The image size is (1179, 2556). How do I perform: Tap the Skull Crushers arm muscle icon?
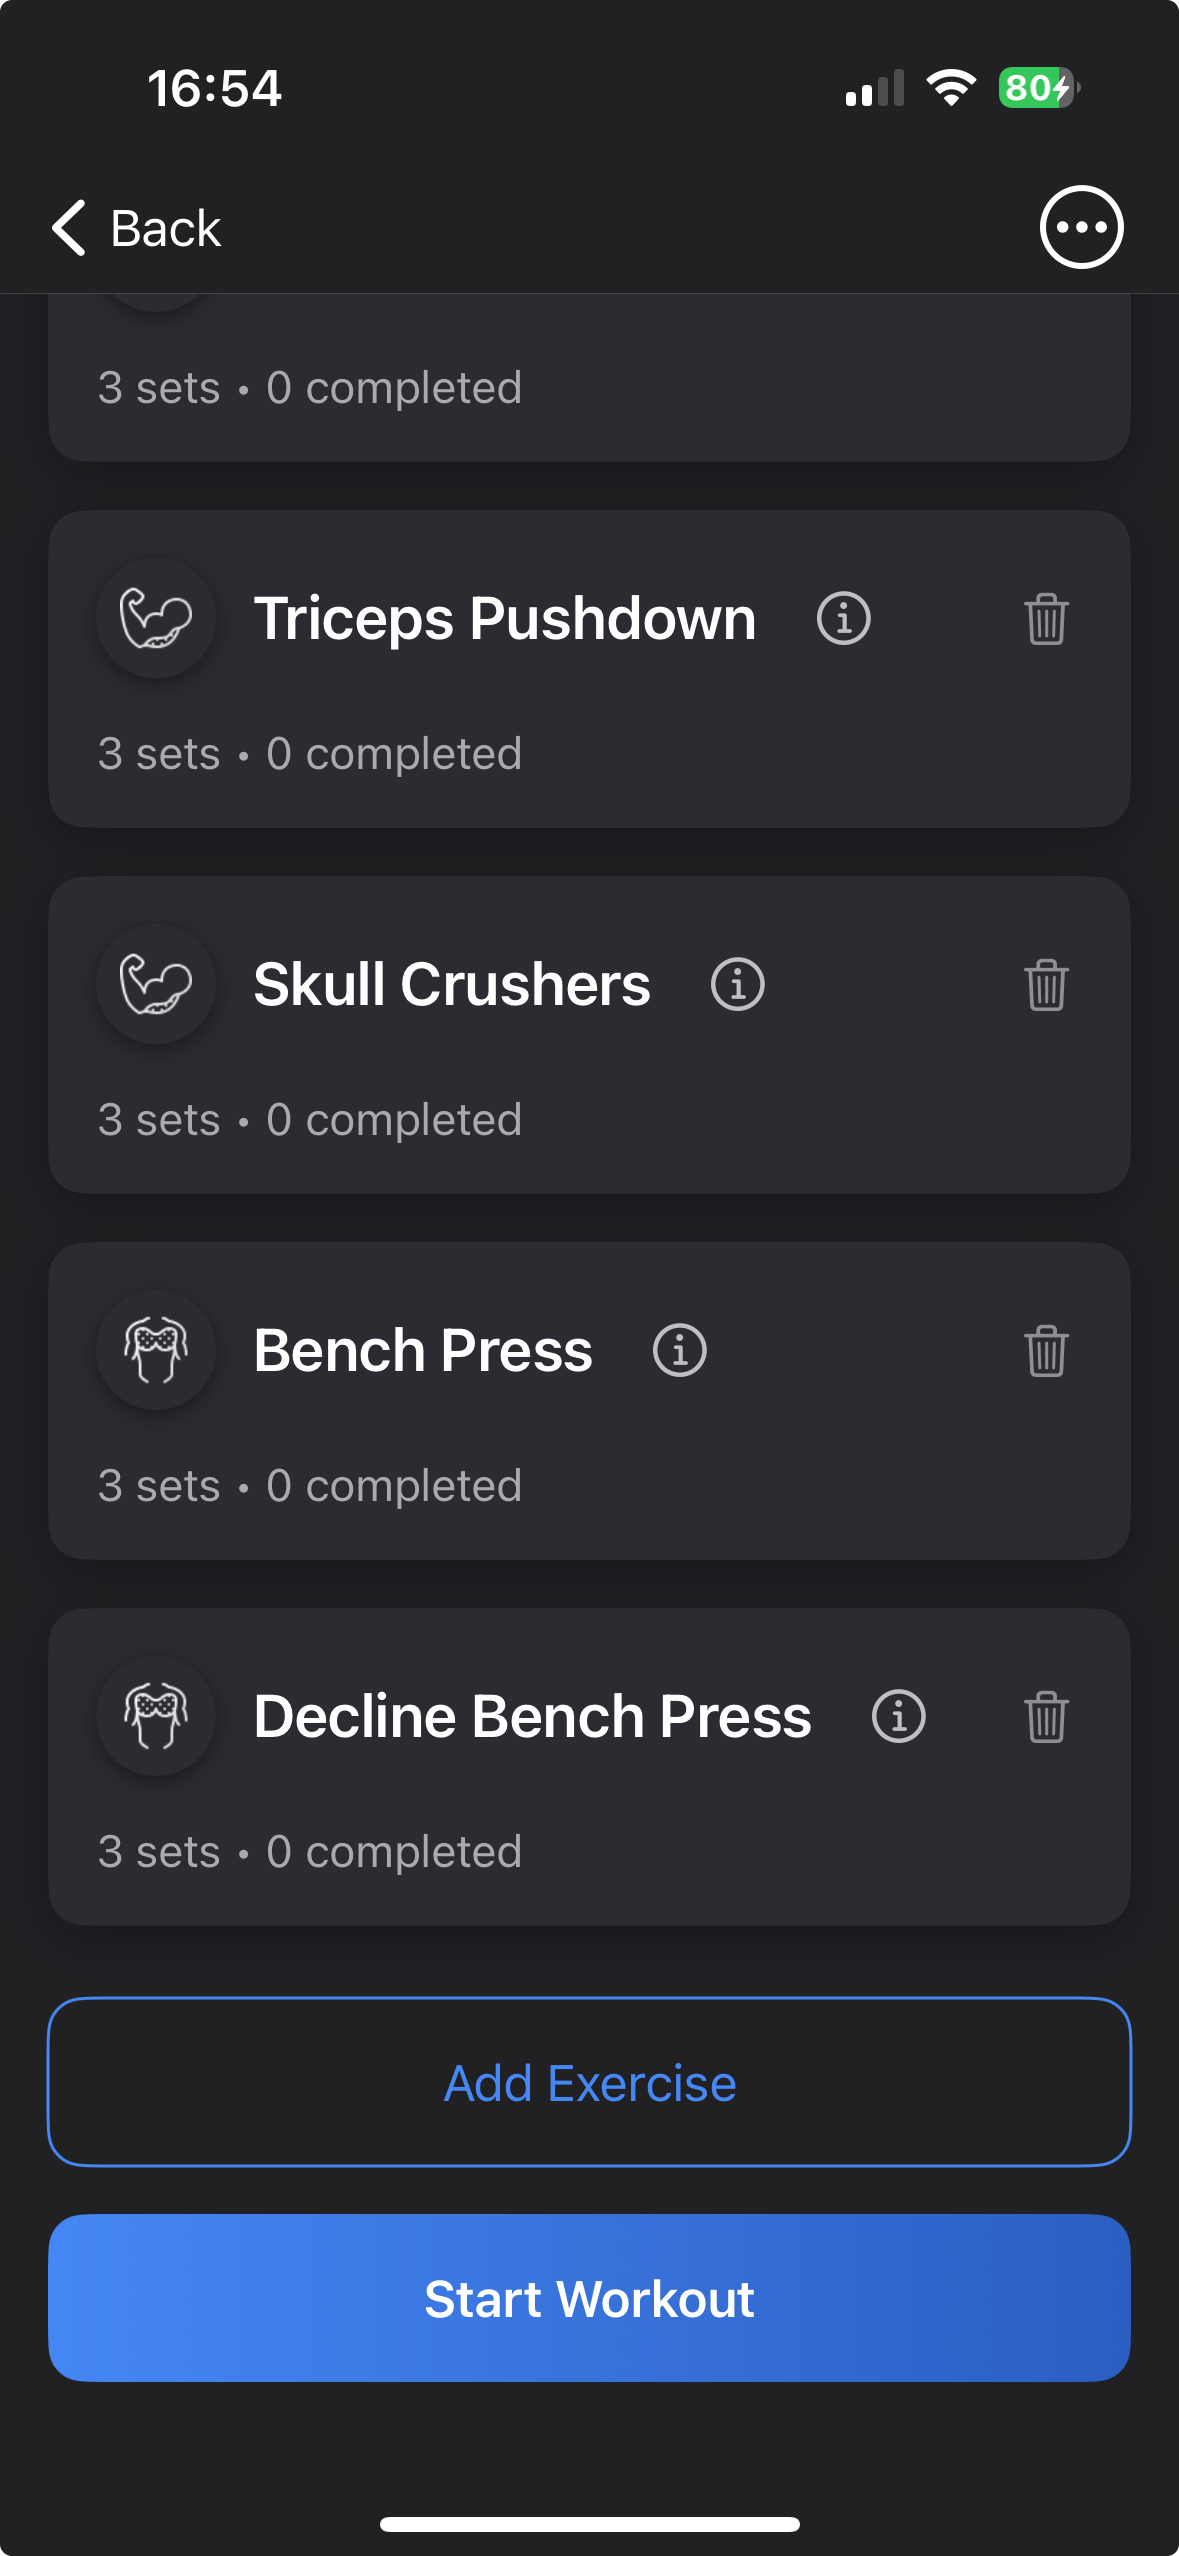[x=156, y=985]
